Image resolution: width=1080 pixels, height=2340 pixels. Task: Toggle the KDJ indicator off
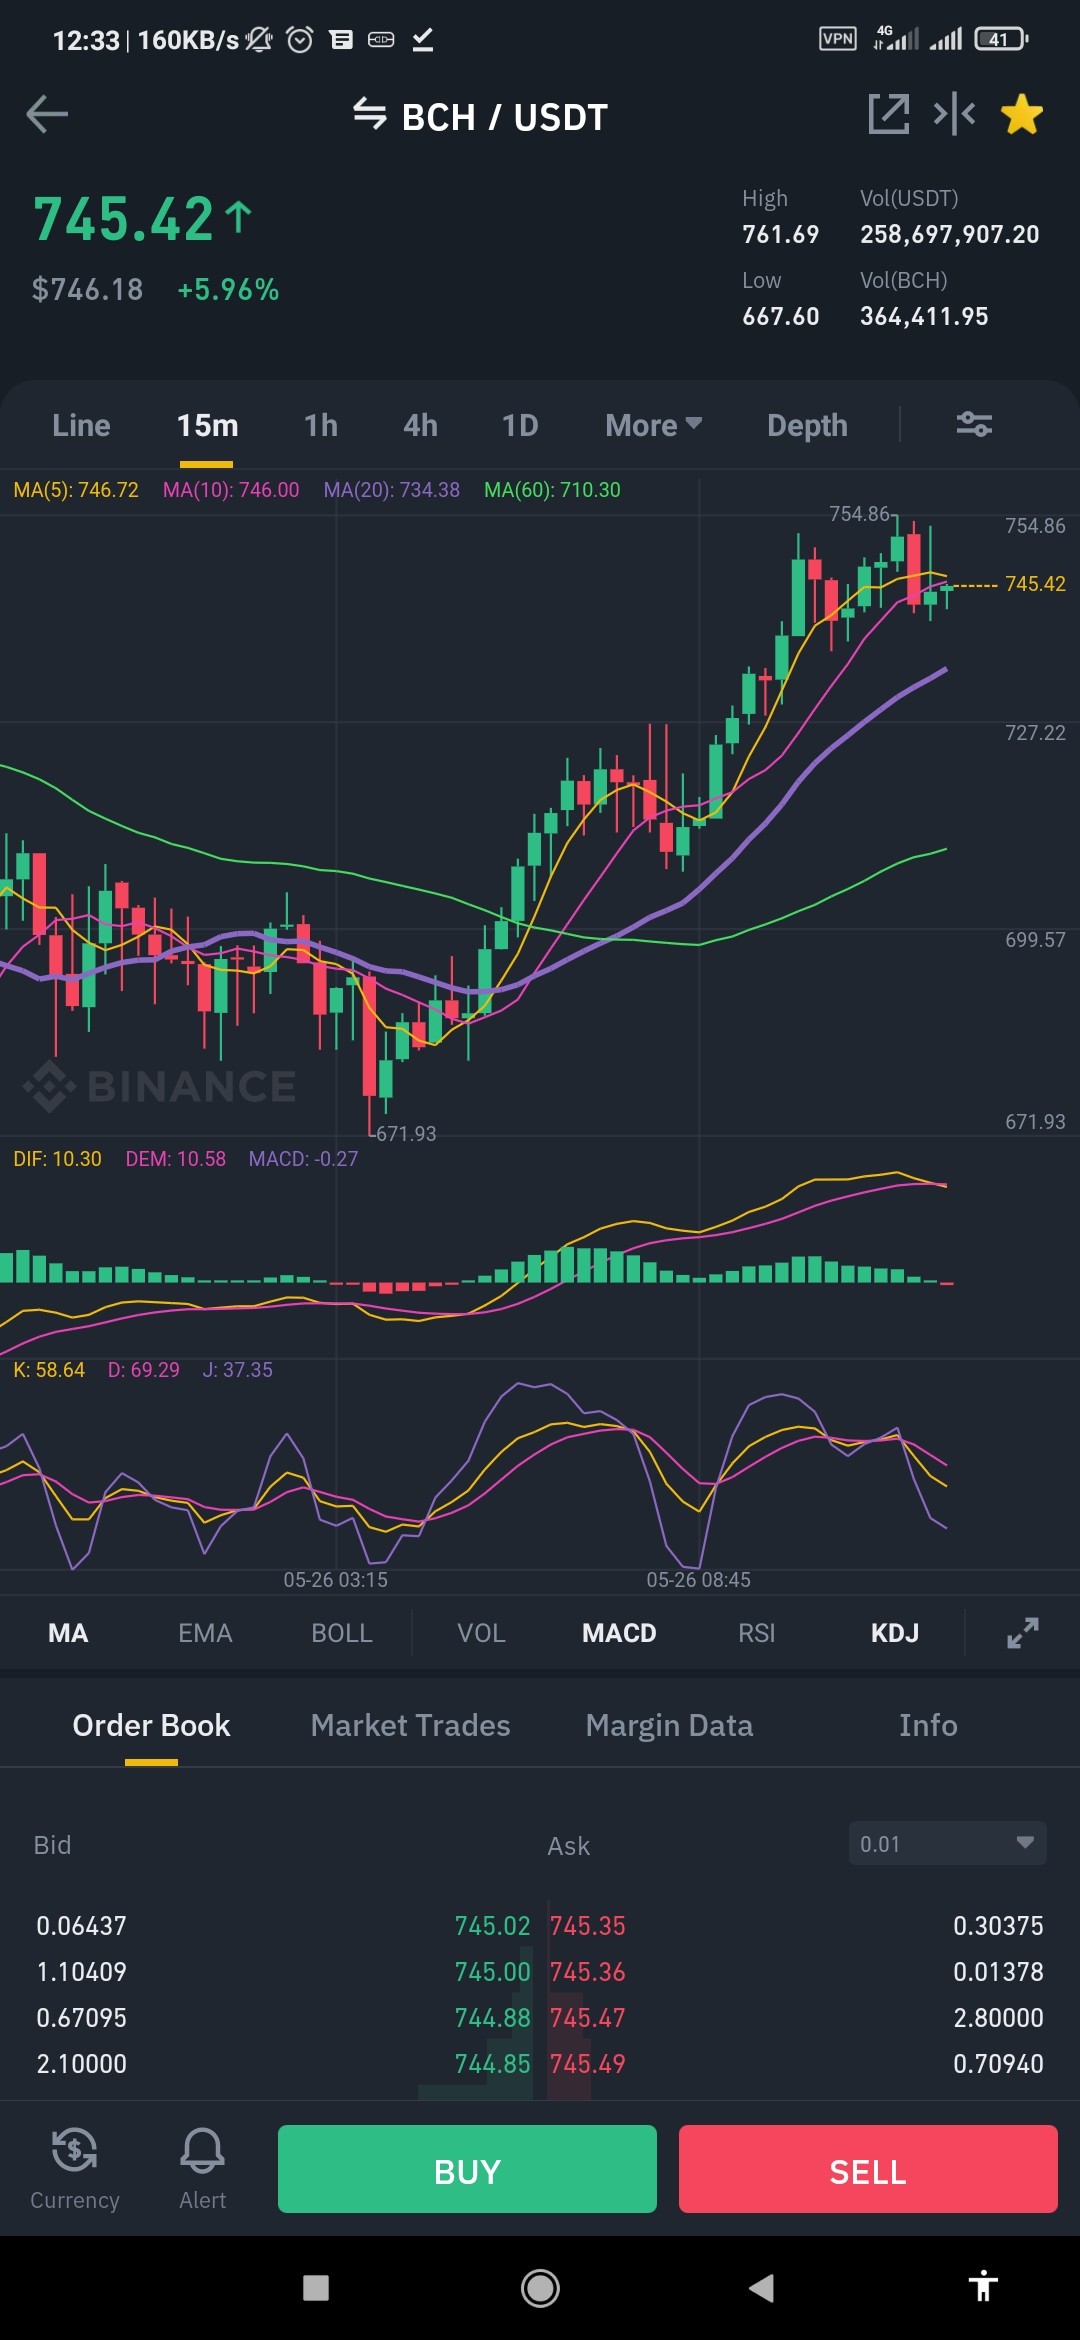coord(895,1633)
